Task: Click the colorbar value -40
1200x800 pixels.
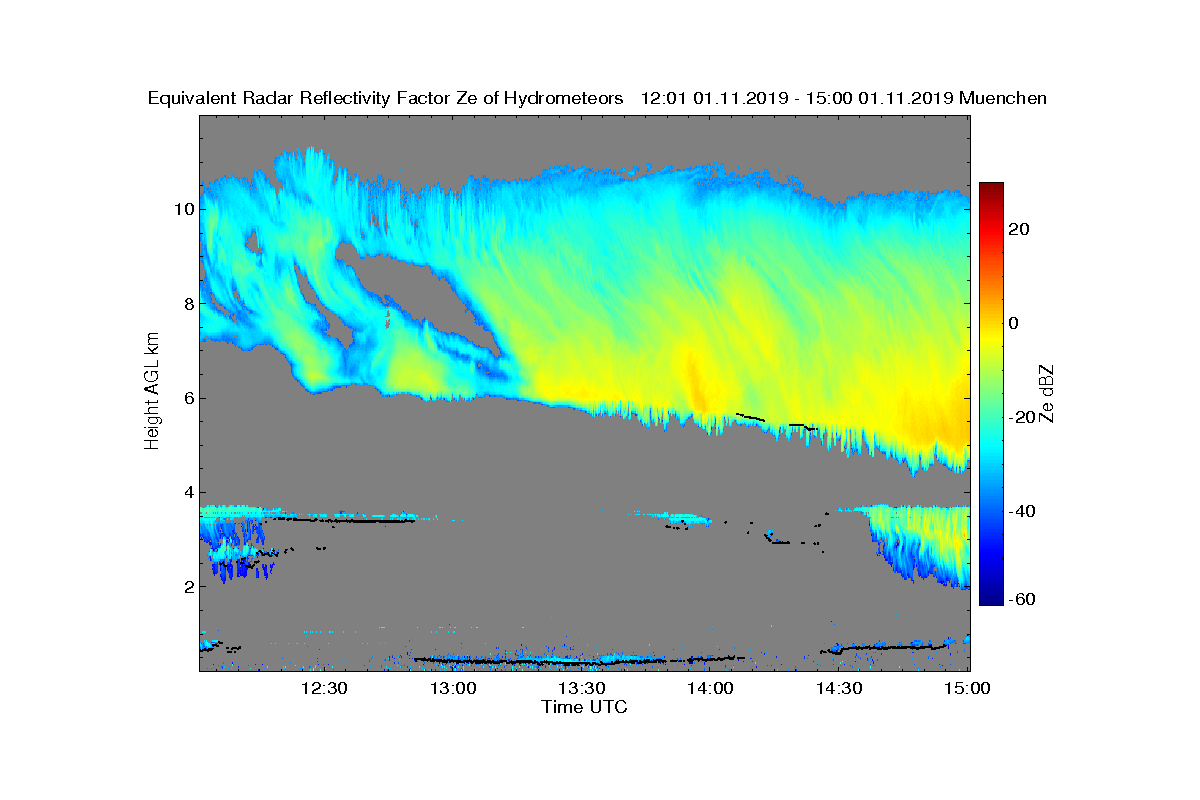Action: point(1023,511)
